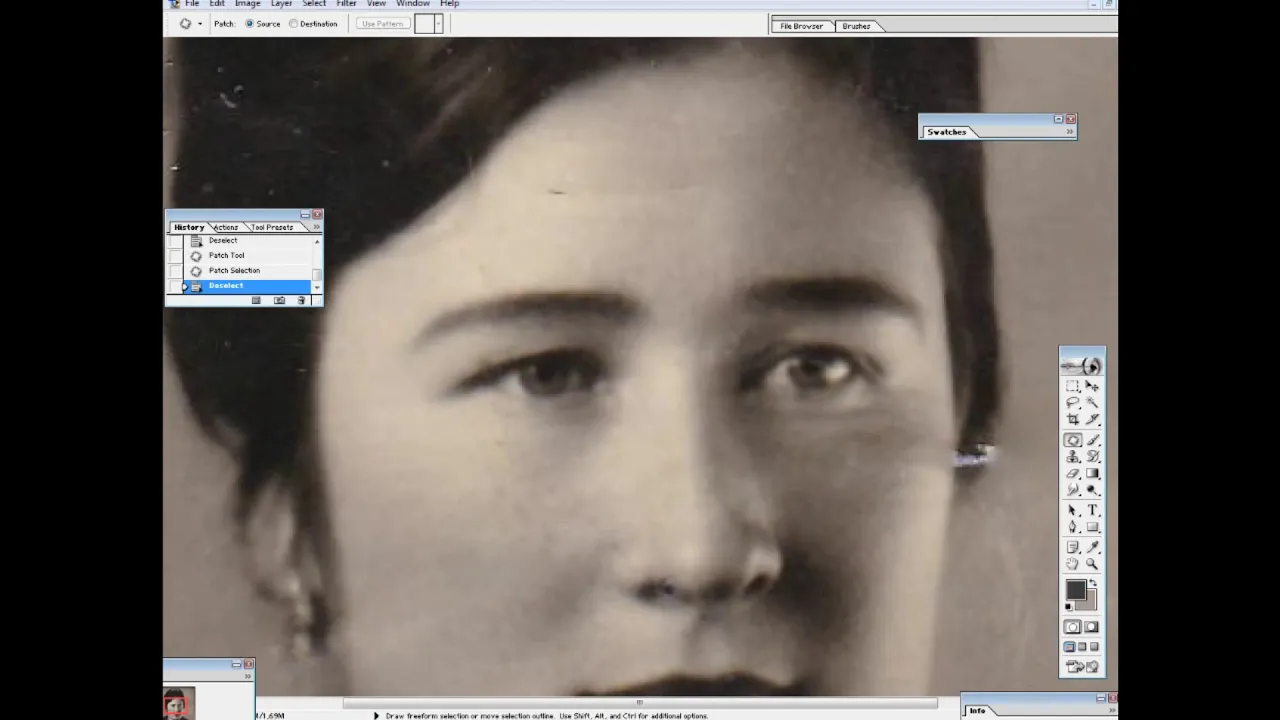Viewport: 1280px width, 720px height.
Task: Switch to the Actions tab
Action: click(226, 227)
